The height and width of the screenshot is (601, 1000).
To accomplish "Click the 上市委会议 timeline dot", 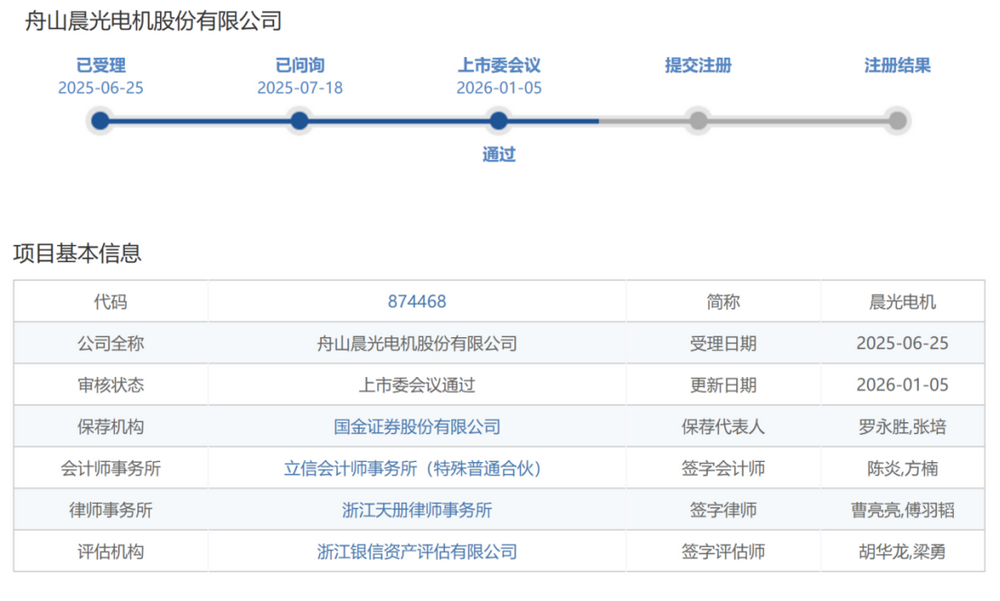I will tap(498, 121).
